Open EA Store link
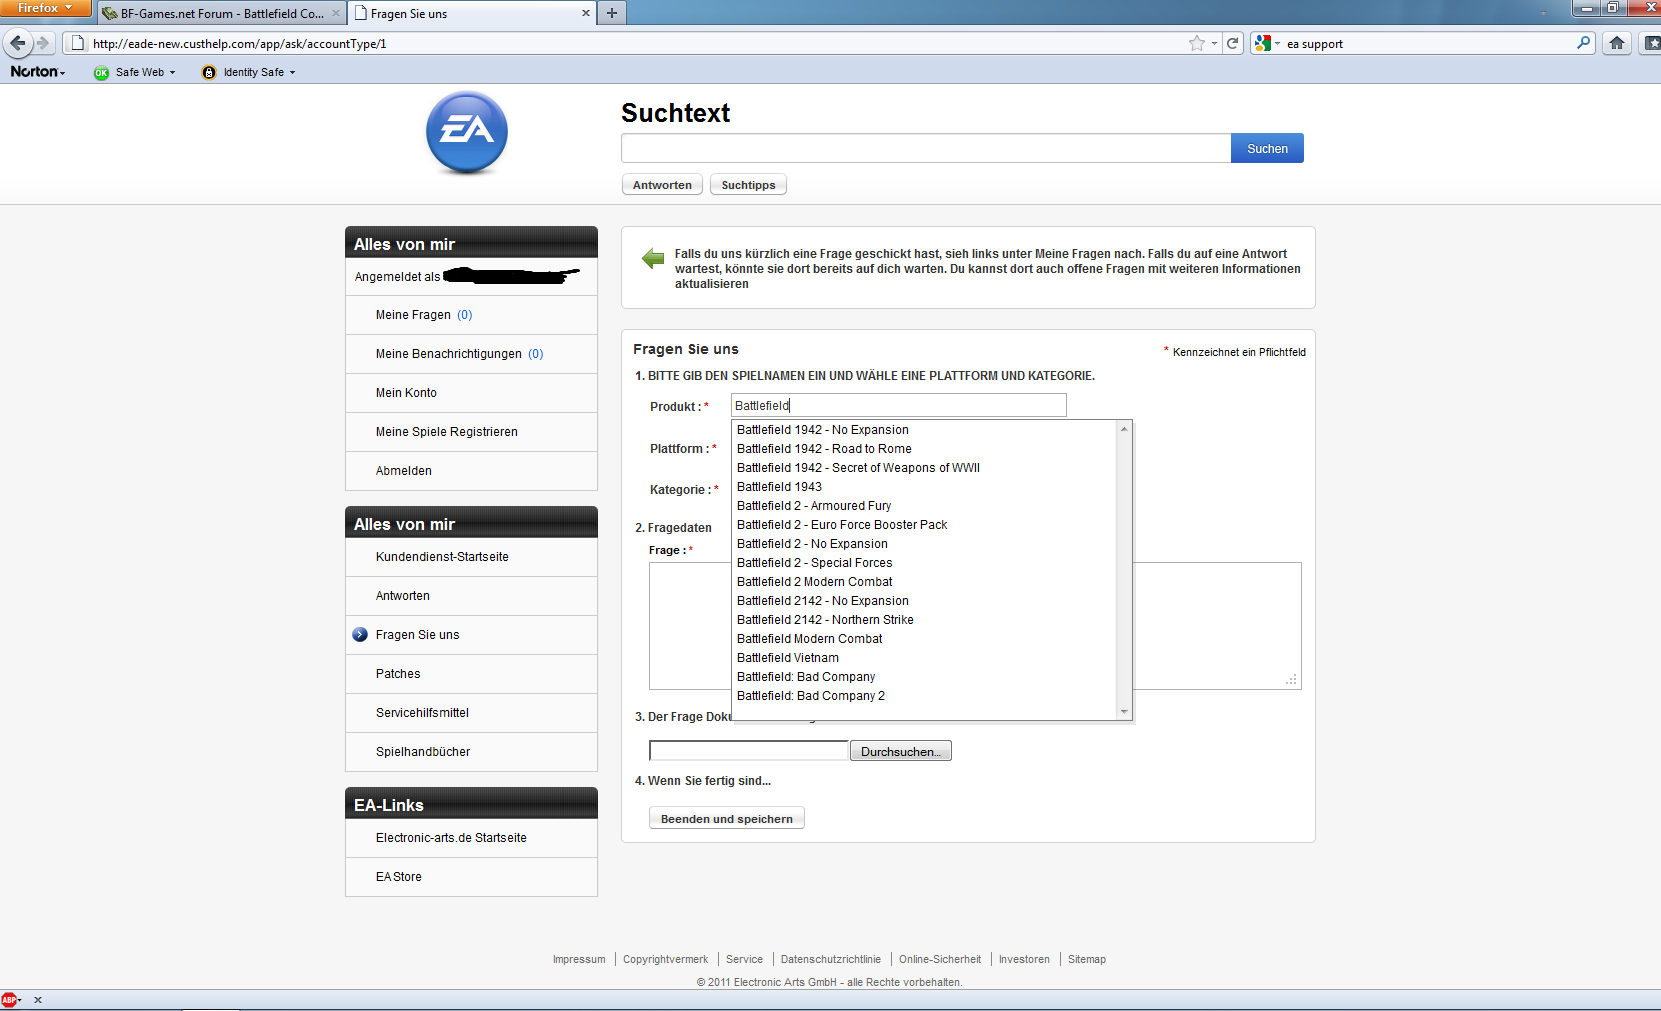 pos(471,877)
